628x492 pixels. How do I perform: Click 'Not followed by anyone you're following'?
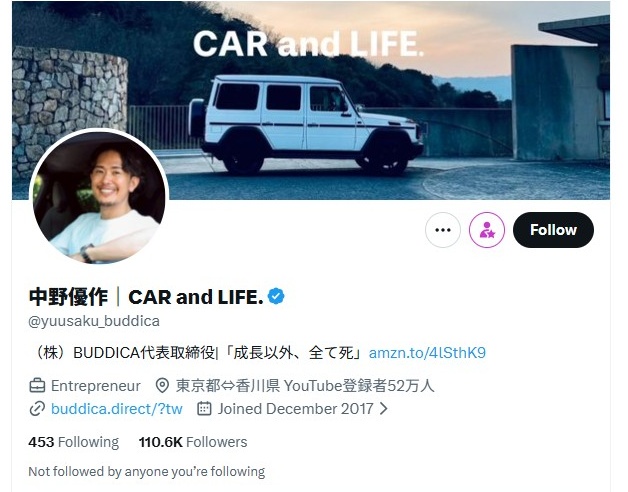point(147,472)
